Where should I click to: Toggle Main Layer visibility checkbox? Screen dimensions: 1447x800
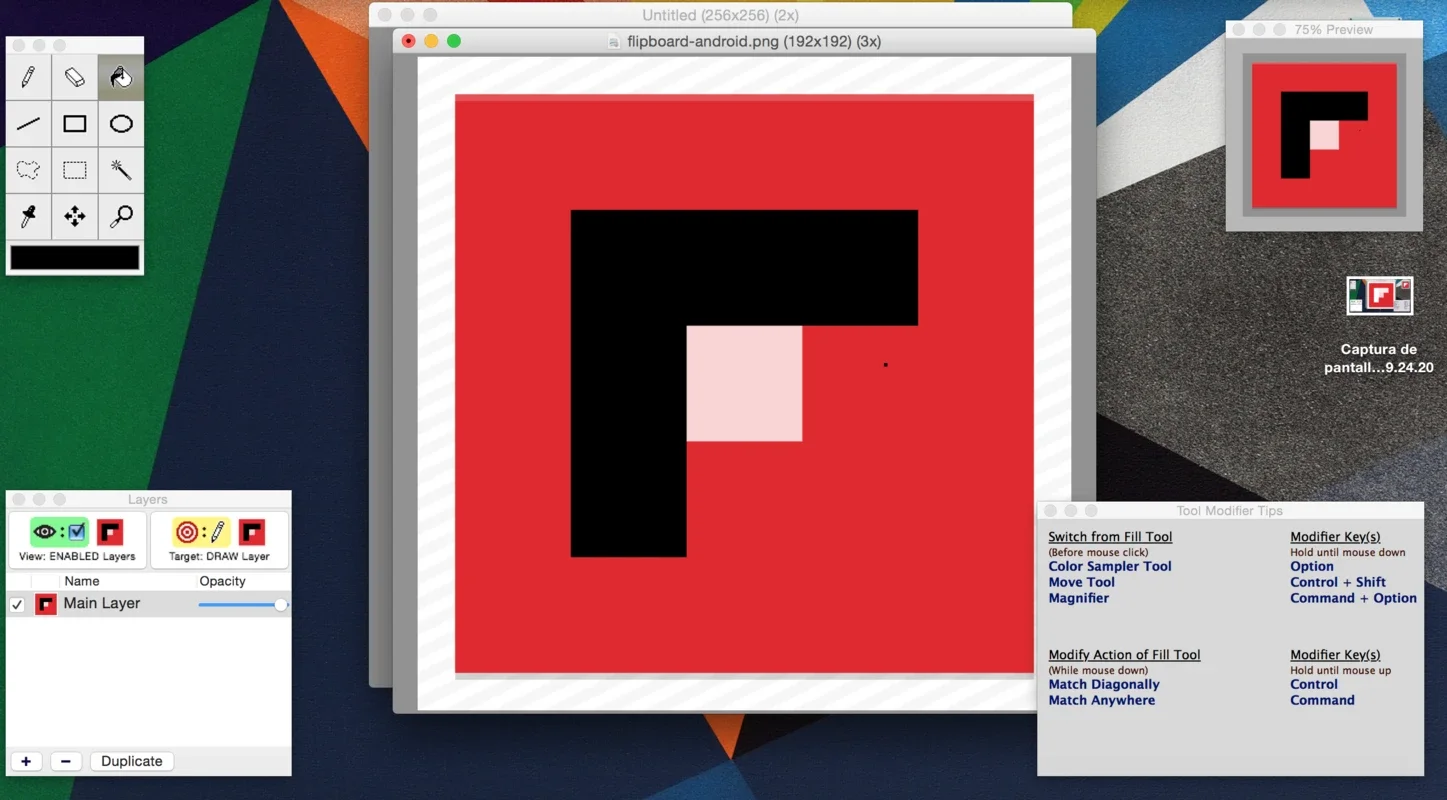[x=17, y=604]
